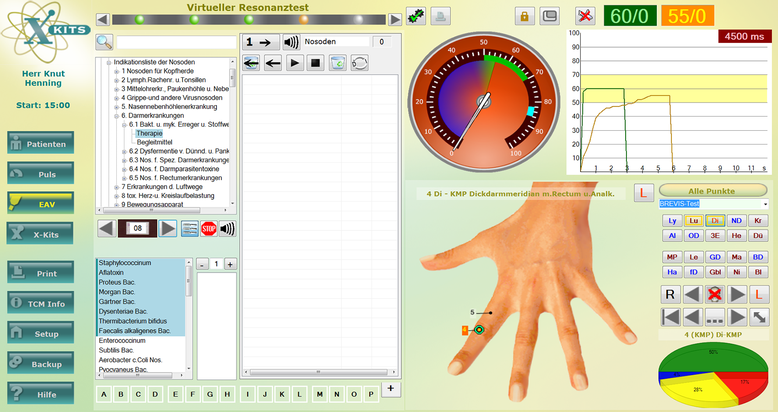Click the green checkmark icon in top toolbar
Image resolution: width=778 pixels, height=412 pixels.
pyautogui.click(x=416, y=16)
